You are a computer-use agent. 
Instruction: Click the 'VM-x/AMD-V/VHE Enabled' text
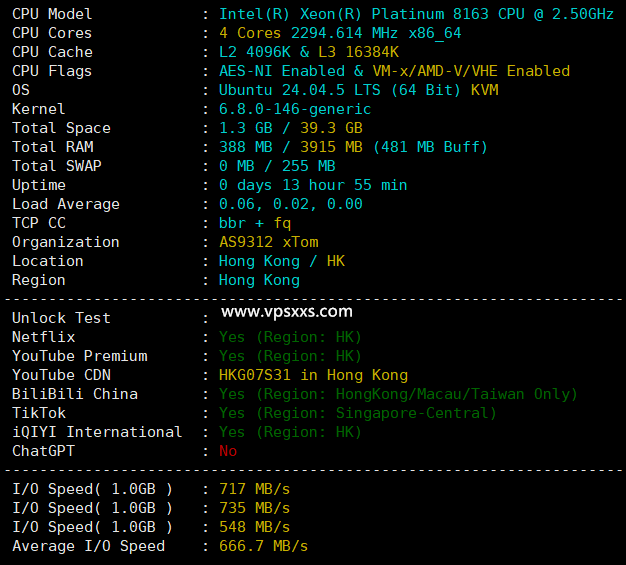[x=471, y=71]
